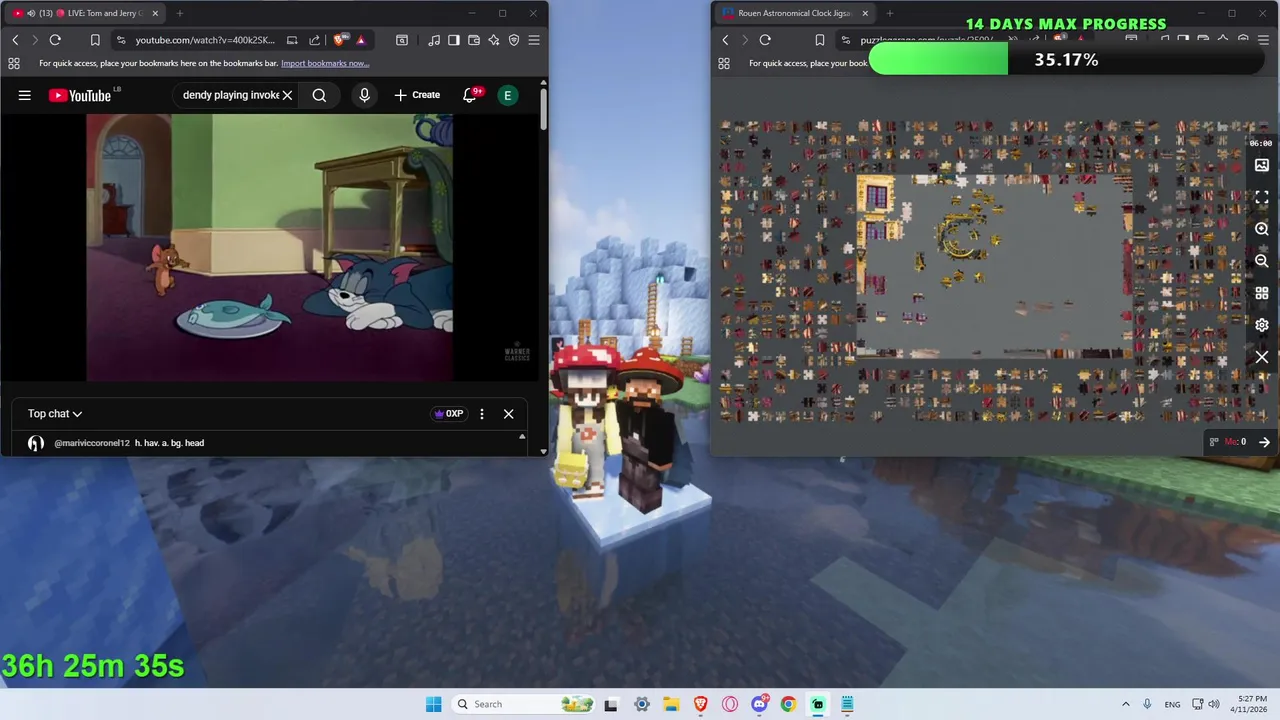The width and height of the screenshot is (1280, 720).
Task: Reload the puzzle page
Action: click(765, 40)
